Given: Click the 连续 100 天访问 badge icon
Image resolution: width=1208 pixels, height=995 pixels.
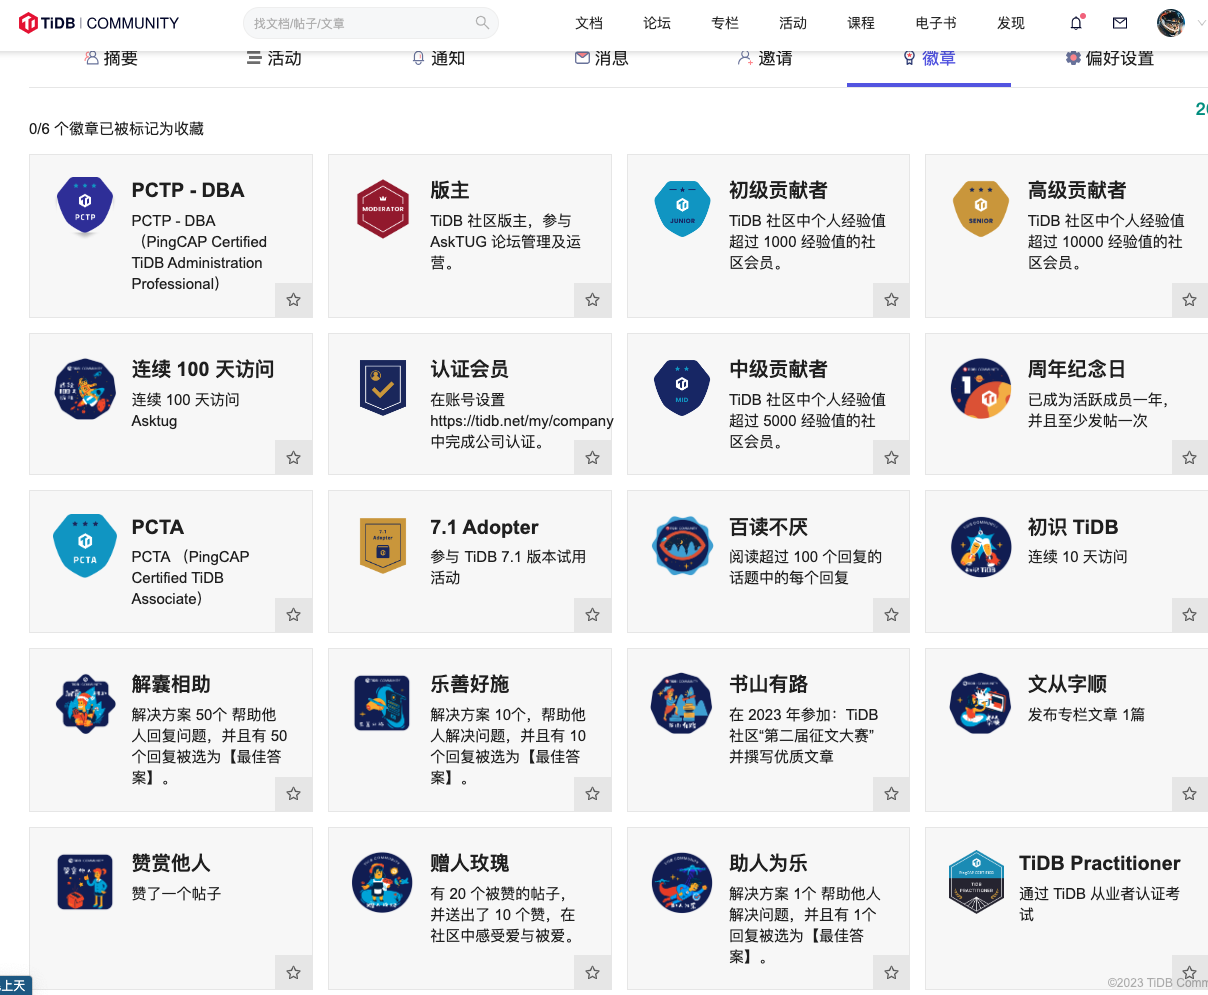Looking at the screenshot, I should coord(85,388).
